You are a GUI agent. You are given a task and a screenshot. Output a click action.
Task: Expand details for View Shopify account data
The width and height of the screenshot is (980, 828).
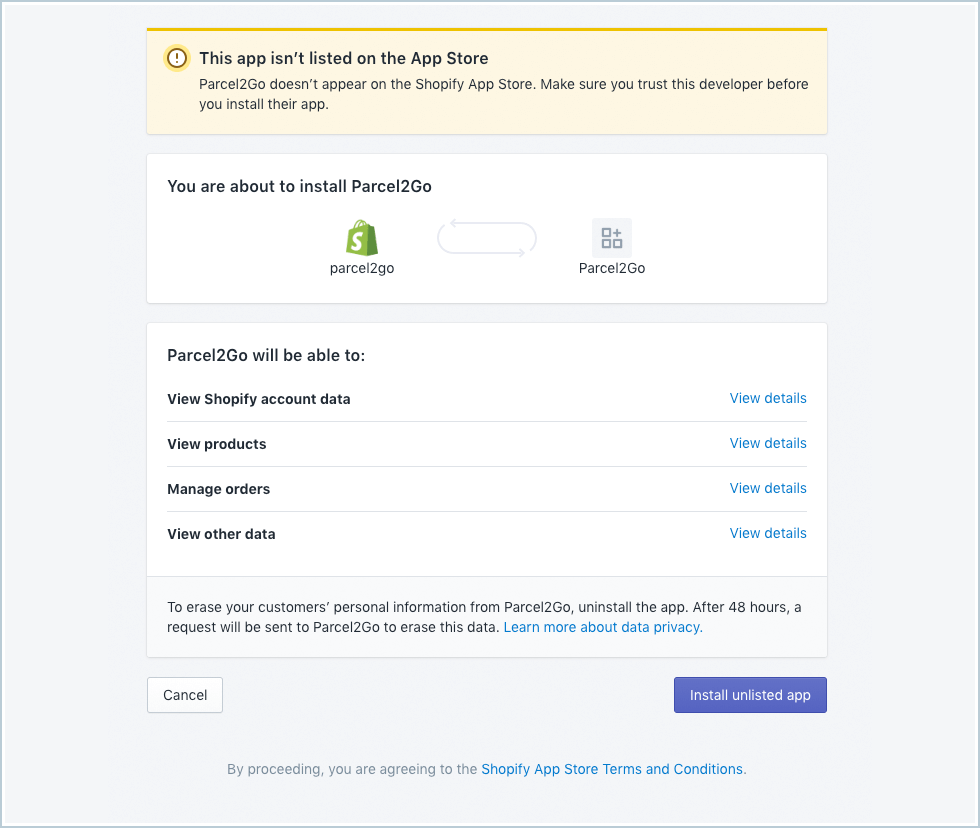pyautogui.click(x=767, y=398)
